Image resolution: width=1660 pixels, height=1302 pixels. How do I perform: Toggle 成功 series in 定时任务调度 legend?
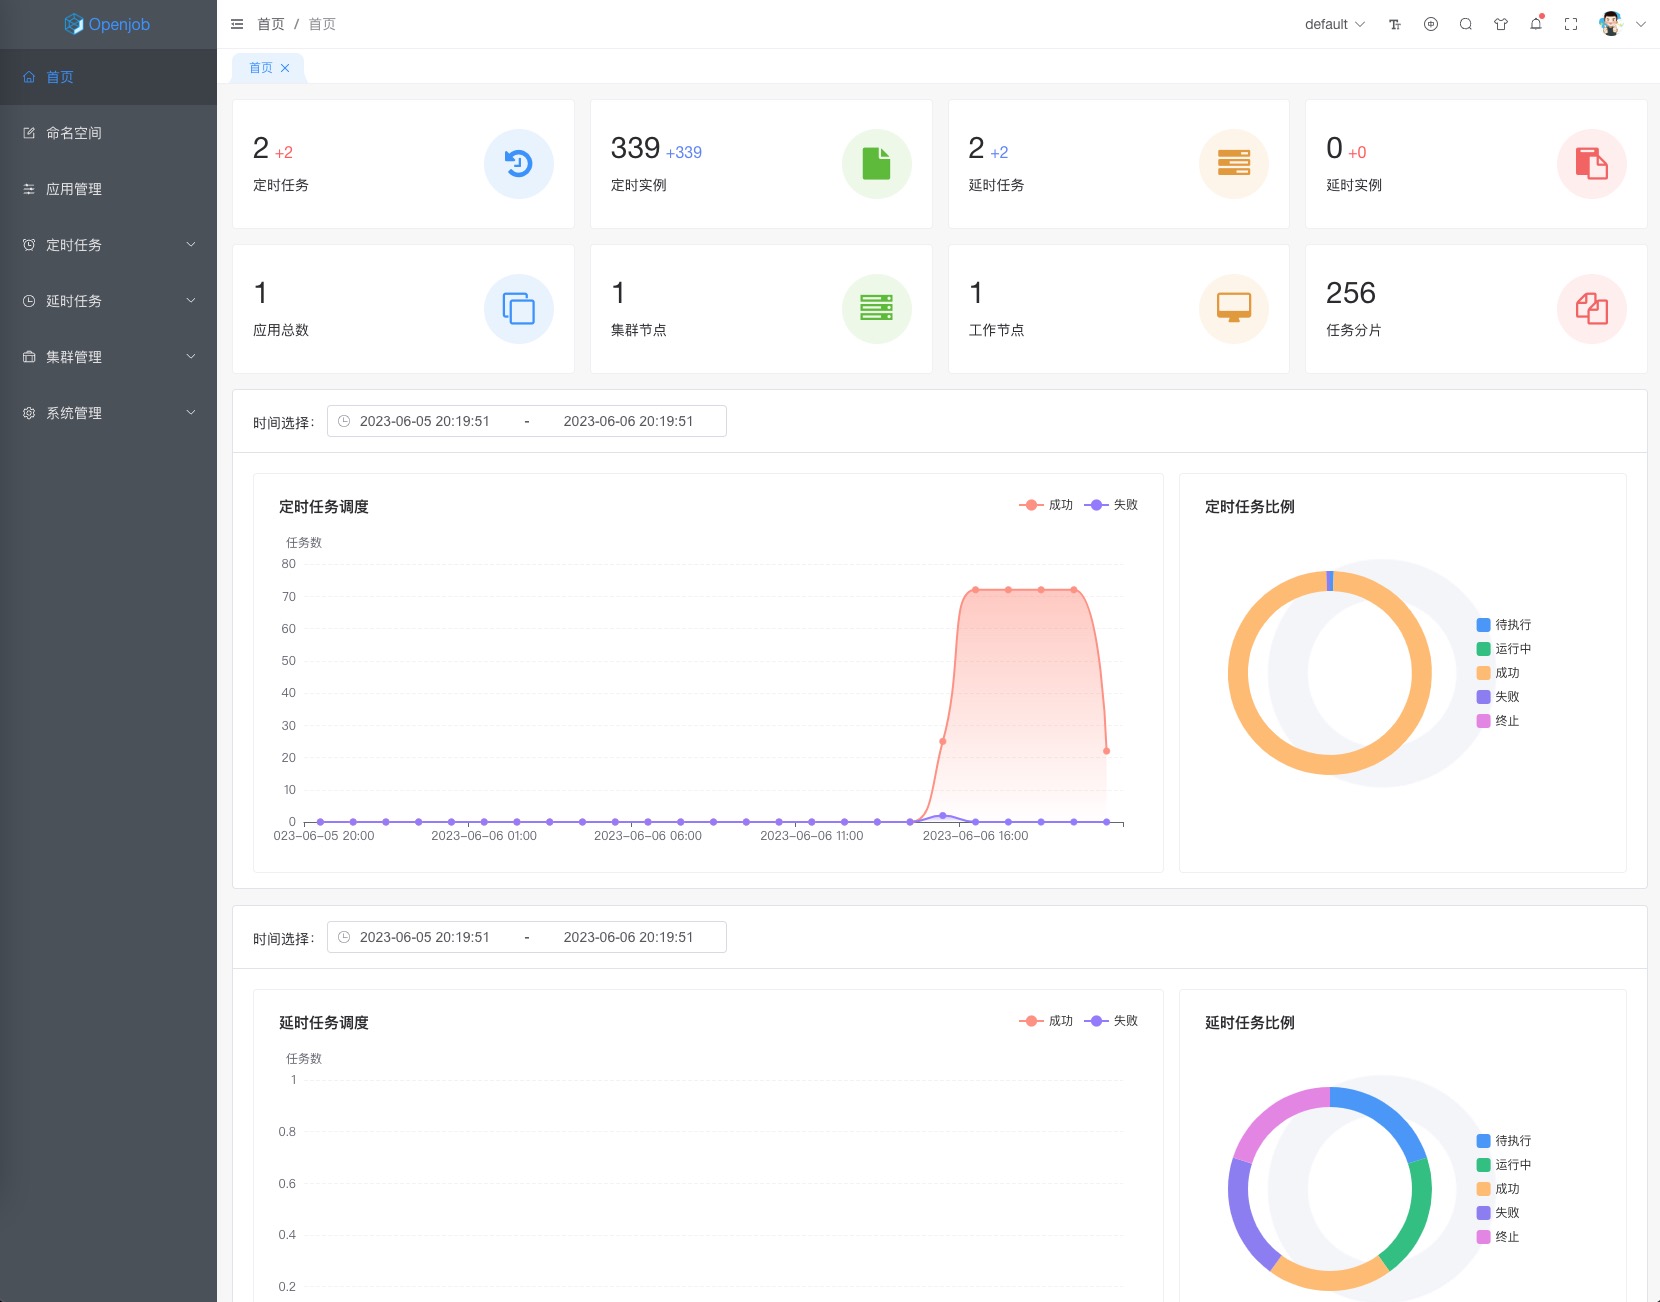1046,505
